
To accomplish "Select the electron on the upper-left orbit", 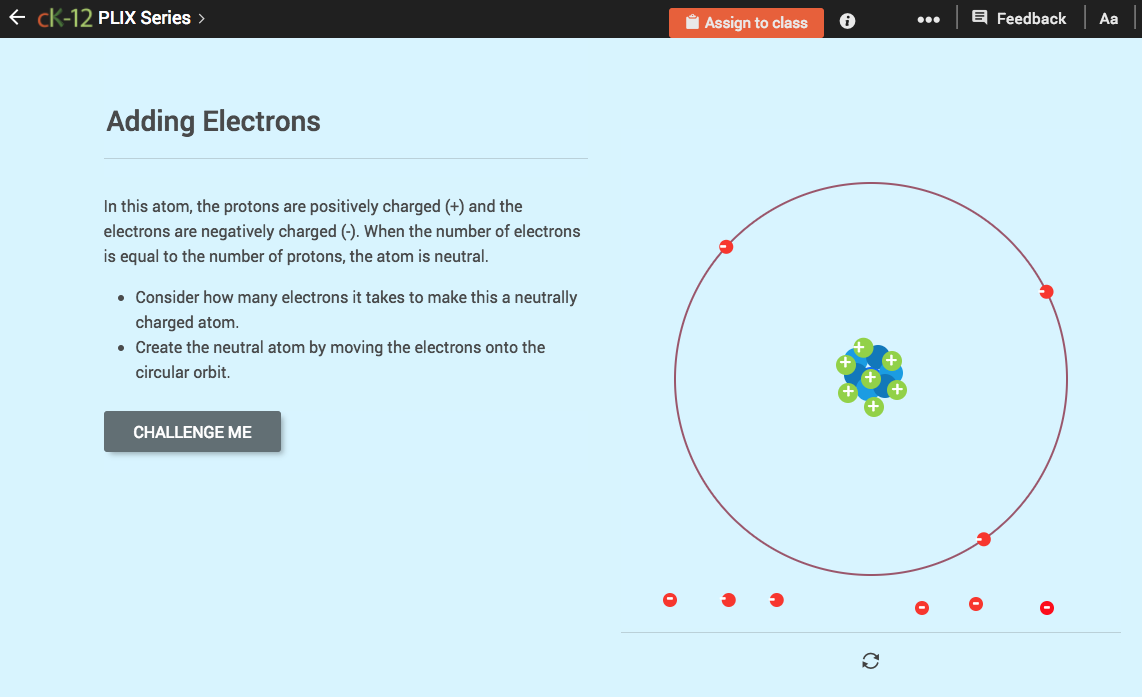I will click(x=726, y=246).
